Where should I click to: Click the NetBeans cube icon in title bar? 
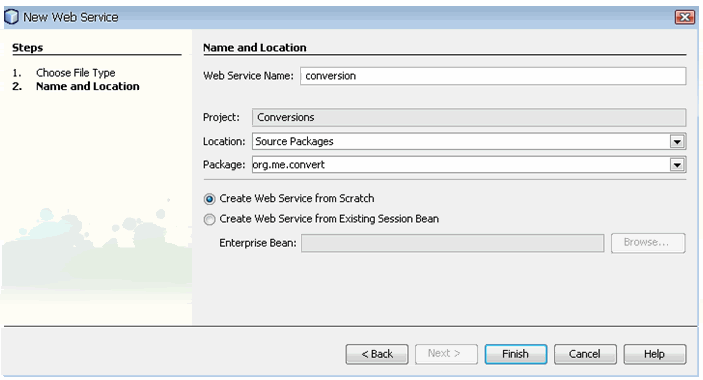11,17
